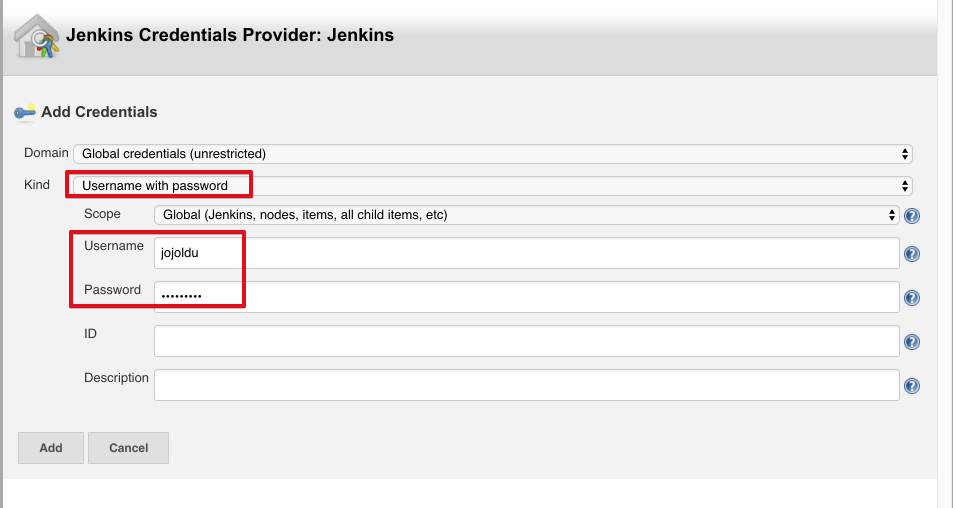Viewport: 953px width, 508px height.
Task: Click the Description label
Action: click(x=116, y=377)
